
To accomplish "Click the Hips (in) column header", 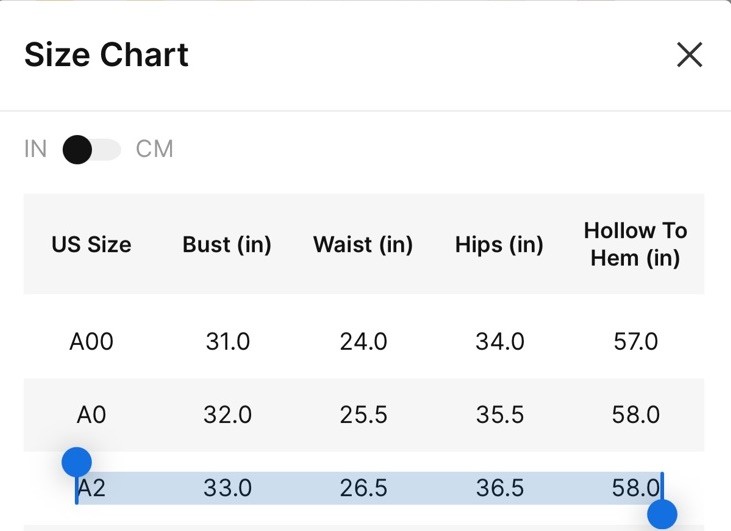I will pyautogui.click(x=499, y=244).
